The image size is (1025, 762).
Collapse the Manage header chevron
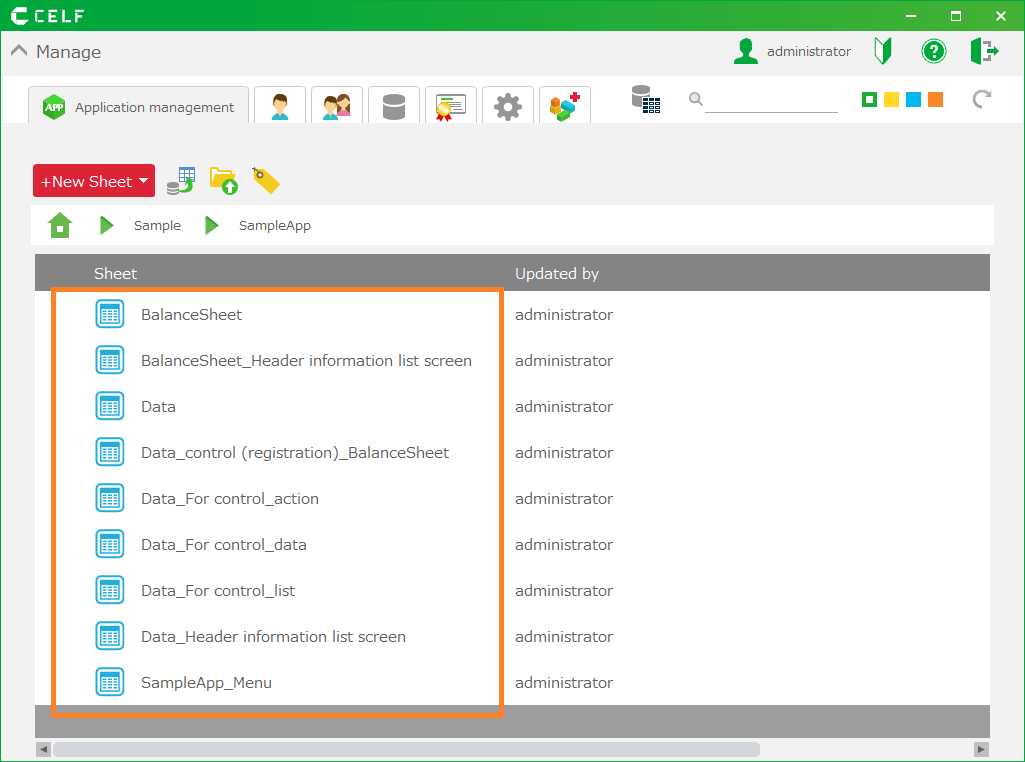pyautogui.click(x=18, y=52)
